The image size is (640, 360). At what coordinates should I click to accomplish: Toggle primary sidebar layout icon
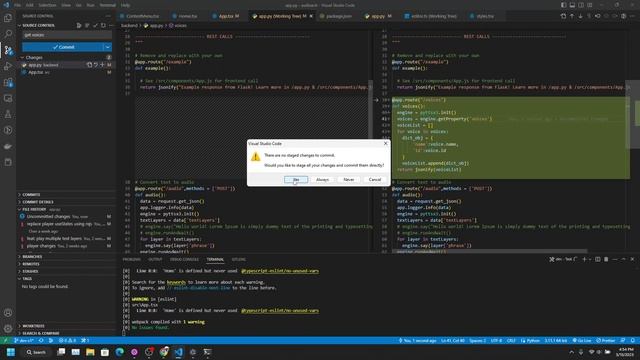pos(564,5)
